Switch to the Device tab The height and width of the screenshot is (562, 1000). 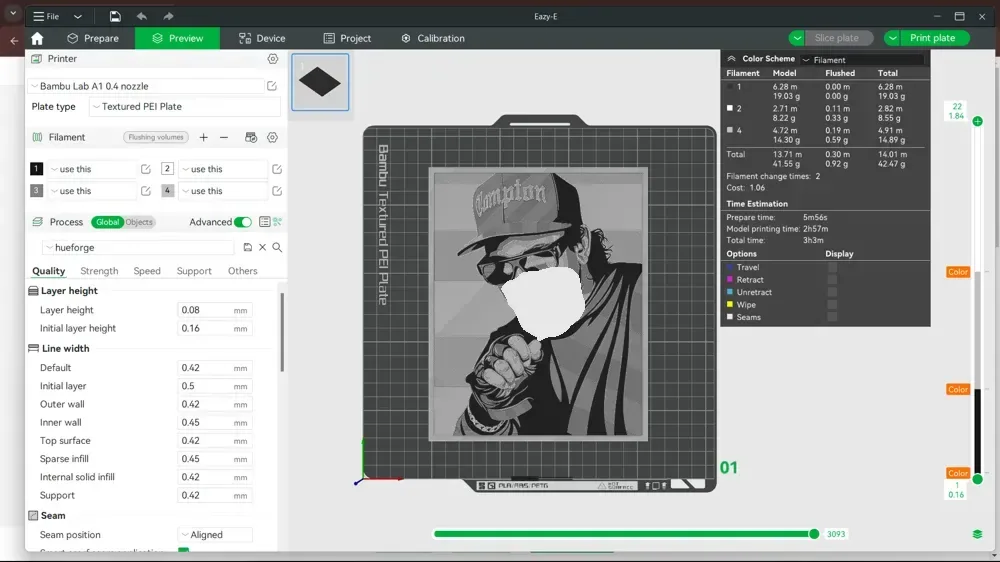(262, 38)
